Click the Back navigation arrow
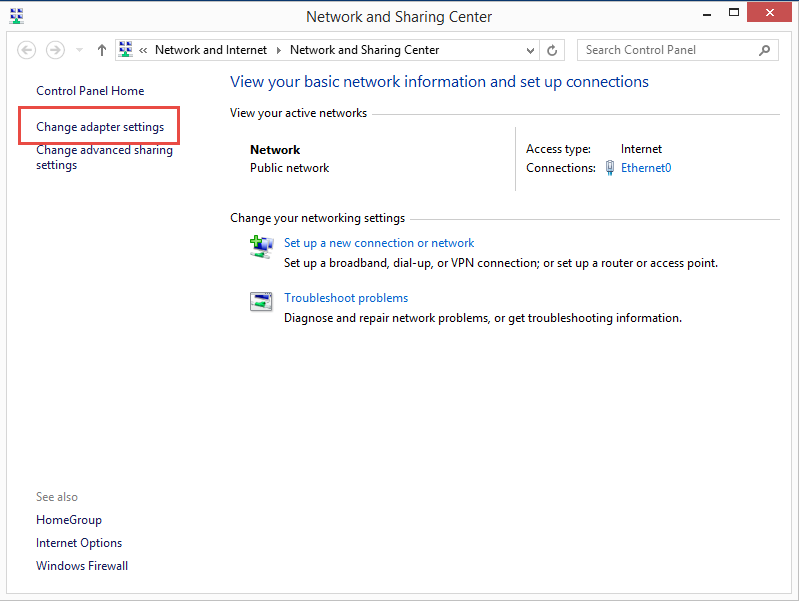Screen dimensions: 799x601 point(26,50)
